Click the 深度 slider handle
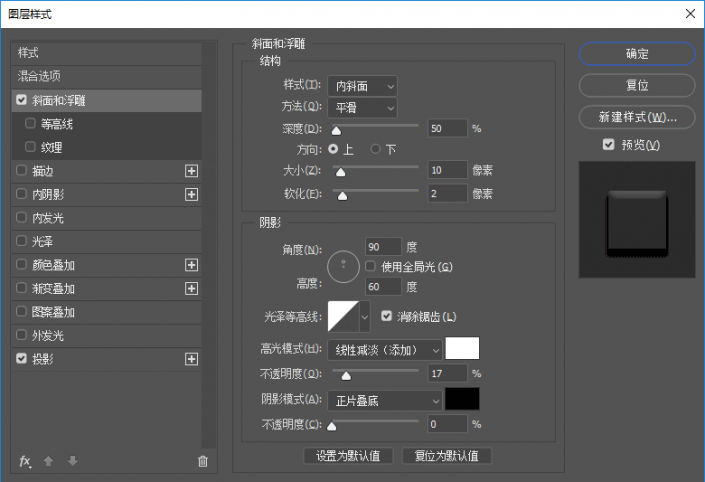The image size is (705, 482). tap(336, 130)
